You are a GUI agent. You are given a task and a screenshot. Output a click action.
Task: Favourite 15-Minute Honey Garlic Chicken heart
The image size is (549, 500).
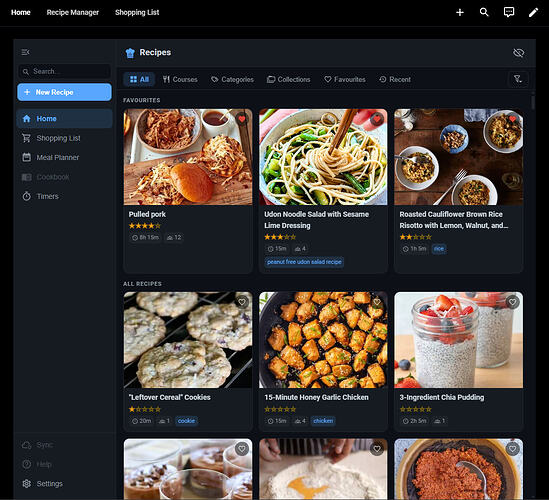tap(377, 302)
